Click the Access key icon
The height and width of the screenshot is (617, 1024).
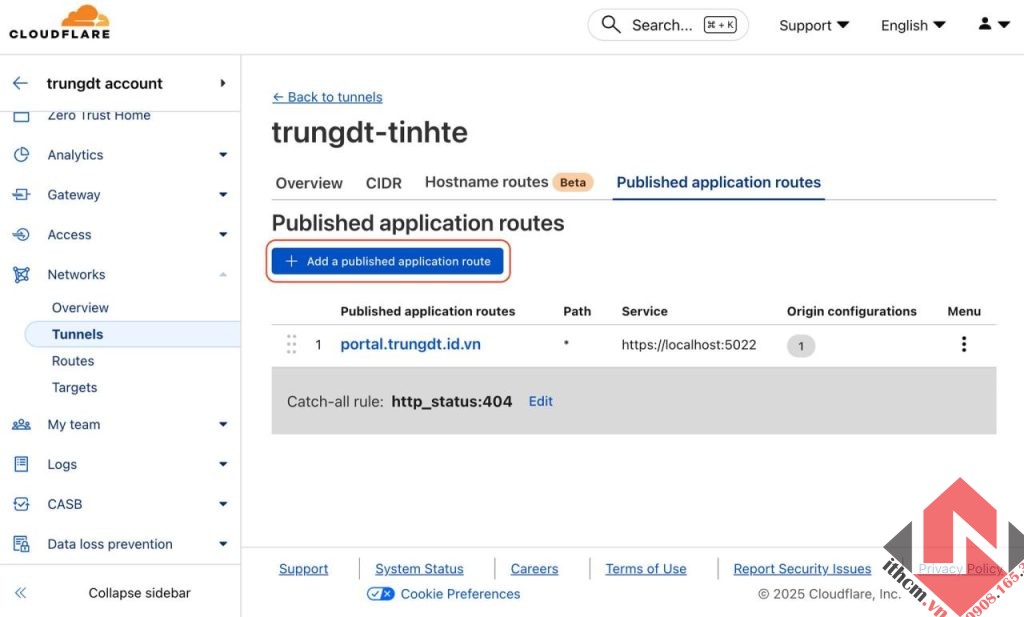(22, 235)
